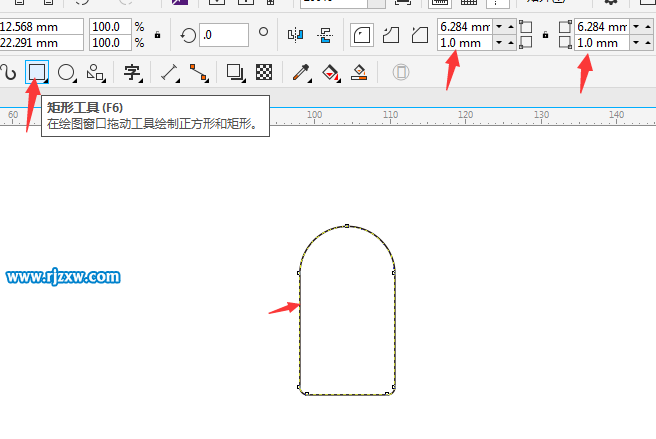
Task: Click the top-right corner radius 6.284 mm field
Action: coord(602,27)
